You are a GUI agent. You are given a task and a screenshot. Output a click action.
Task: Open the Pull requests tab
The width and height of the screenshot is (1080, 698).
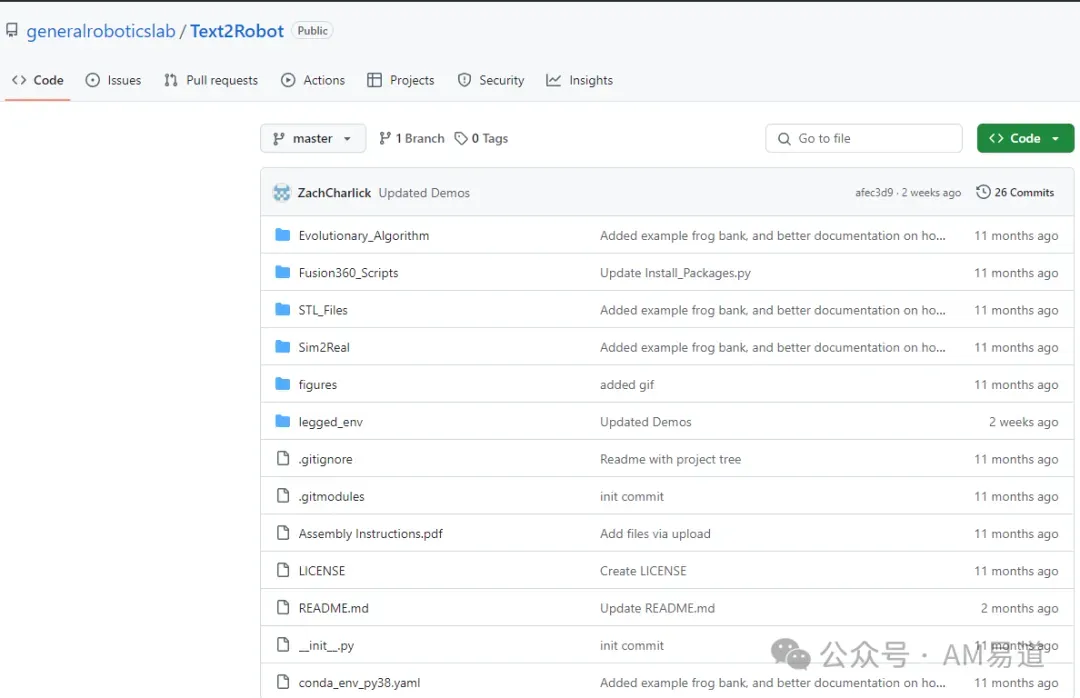pyautogui.click(x=211, y=81)
